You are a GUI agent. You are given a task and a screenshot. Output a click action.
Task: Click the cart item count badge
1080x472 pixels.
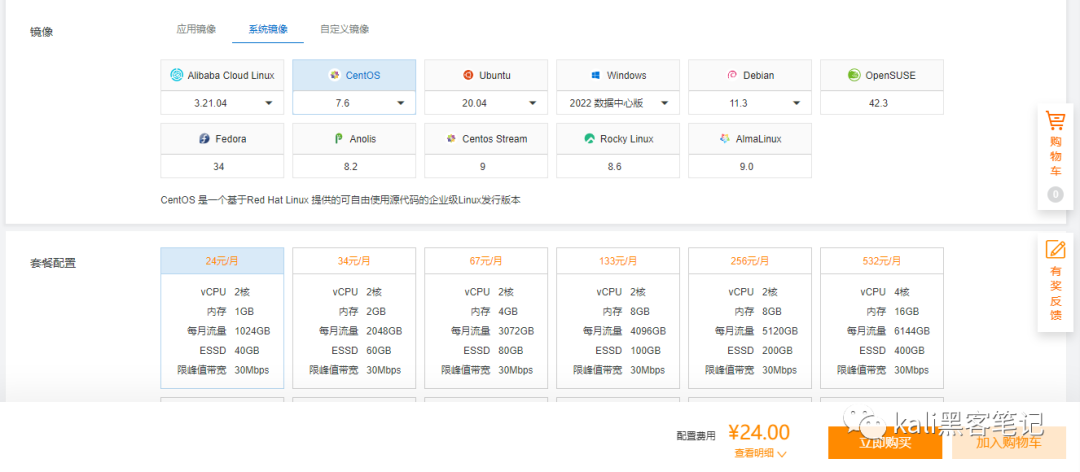click(1055, 195)
